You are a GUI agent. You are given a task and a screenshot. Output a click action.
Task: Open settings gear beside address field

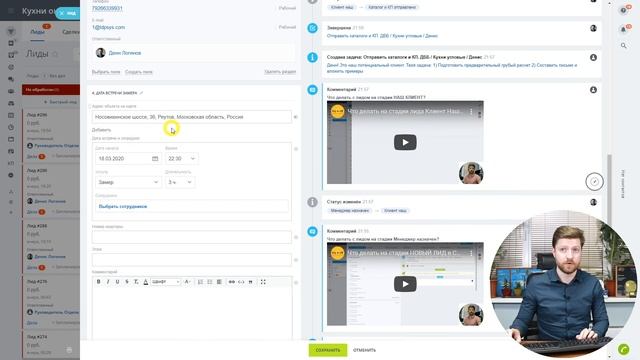click(296, 117)
